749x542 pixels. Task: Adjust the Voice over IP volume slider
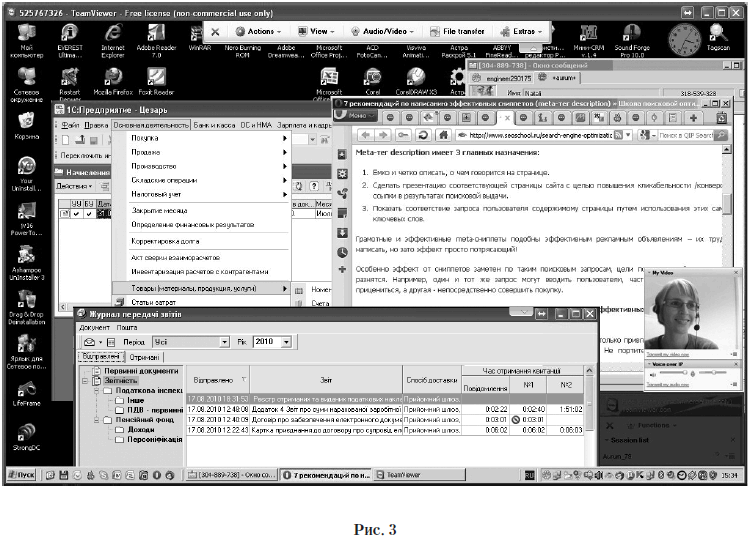click(685, 371)
